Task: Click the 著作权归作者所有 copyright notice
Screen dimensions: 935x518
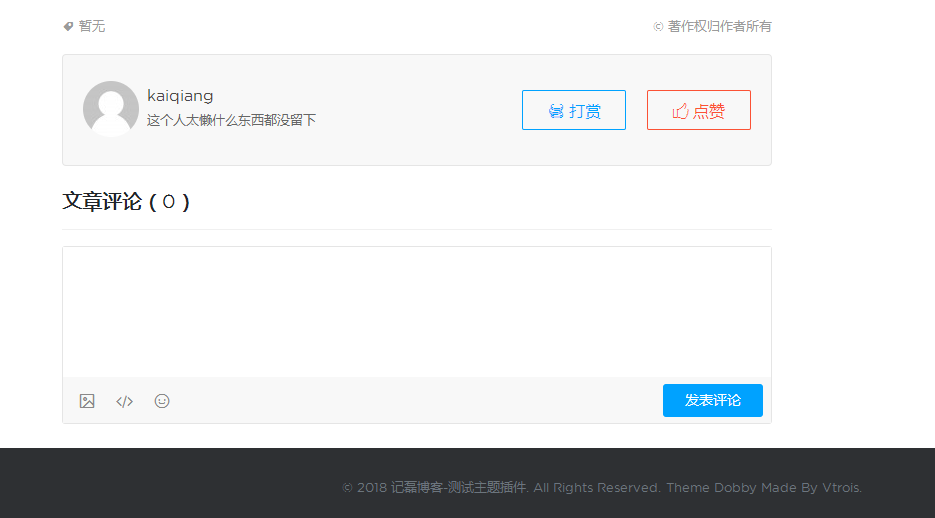Action: pos(719,27)
